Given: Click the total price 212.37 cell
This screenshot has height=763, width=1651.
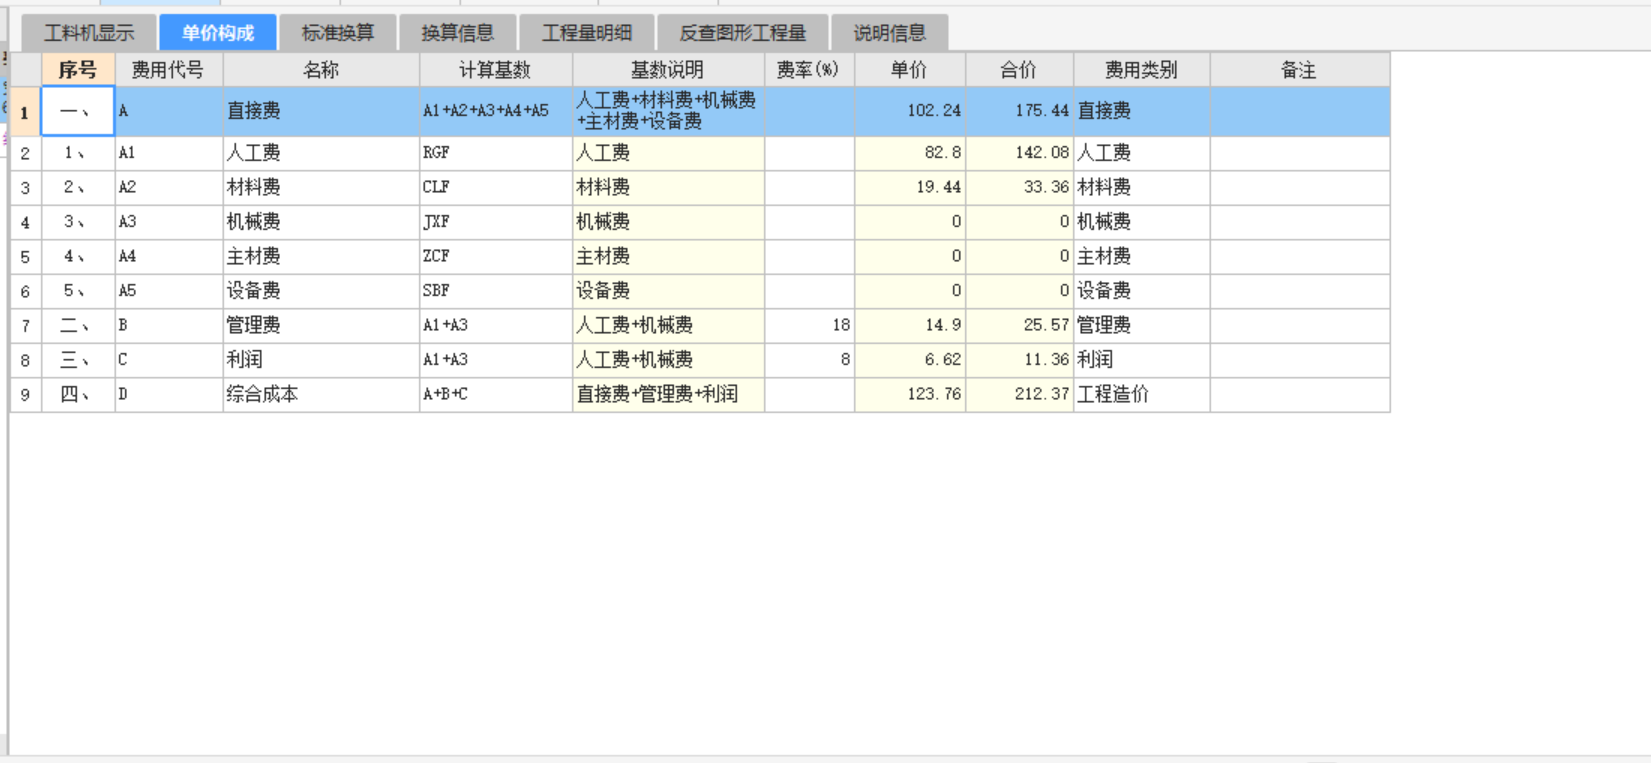Looking at the screenshot, I should [1019, 395].
